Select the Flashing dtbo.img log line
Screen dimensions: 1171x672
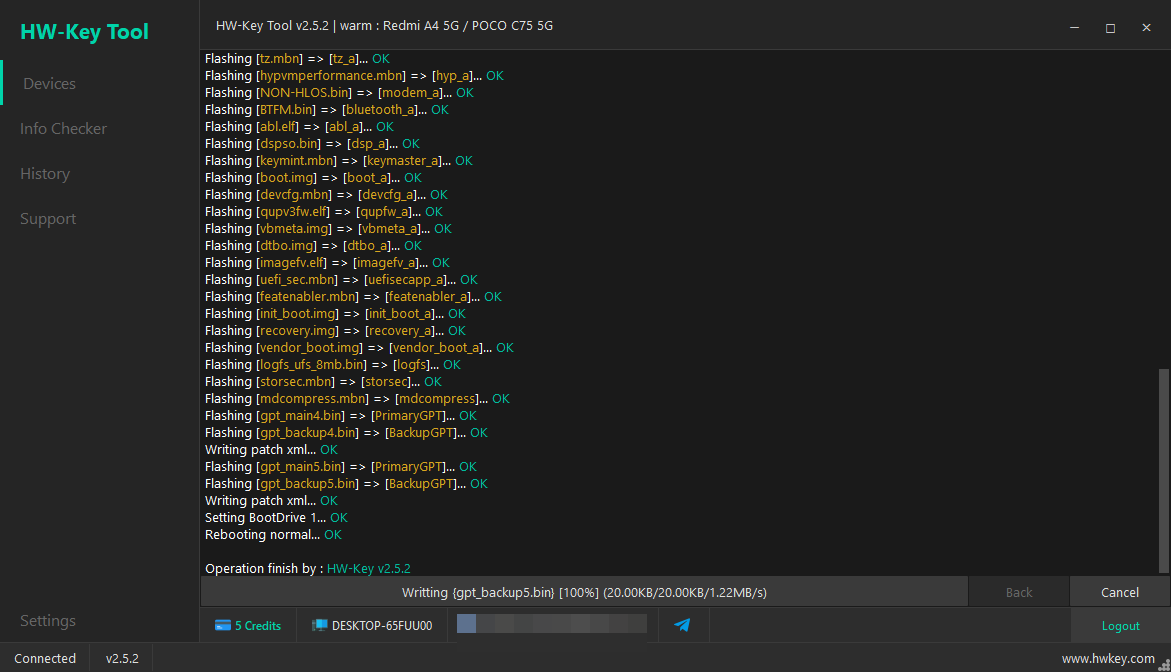pyautogui.click(x=313, y=246)
